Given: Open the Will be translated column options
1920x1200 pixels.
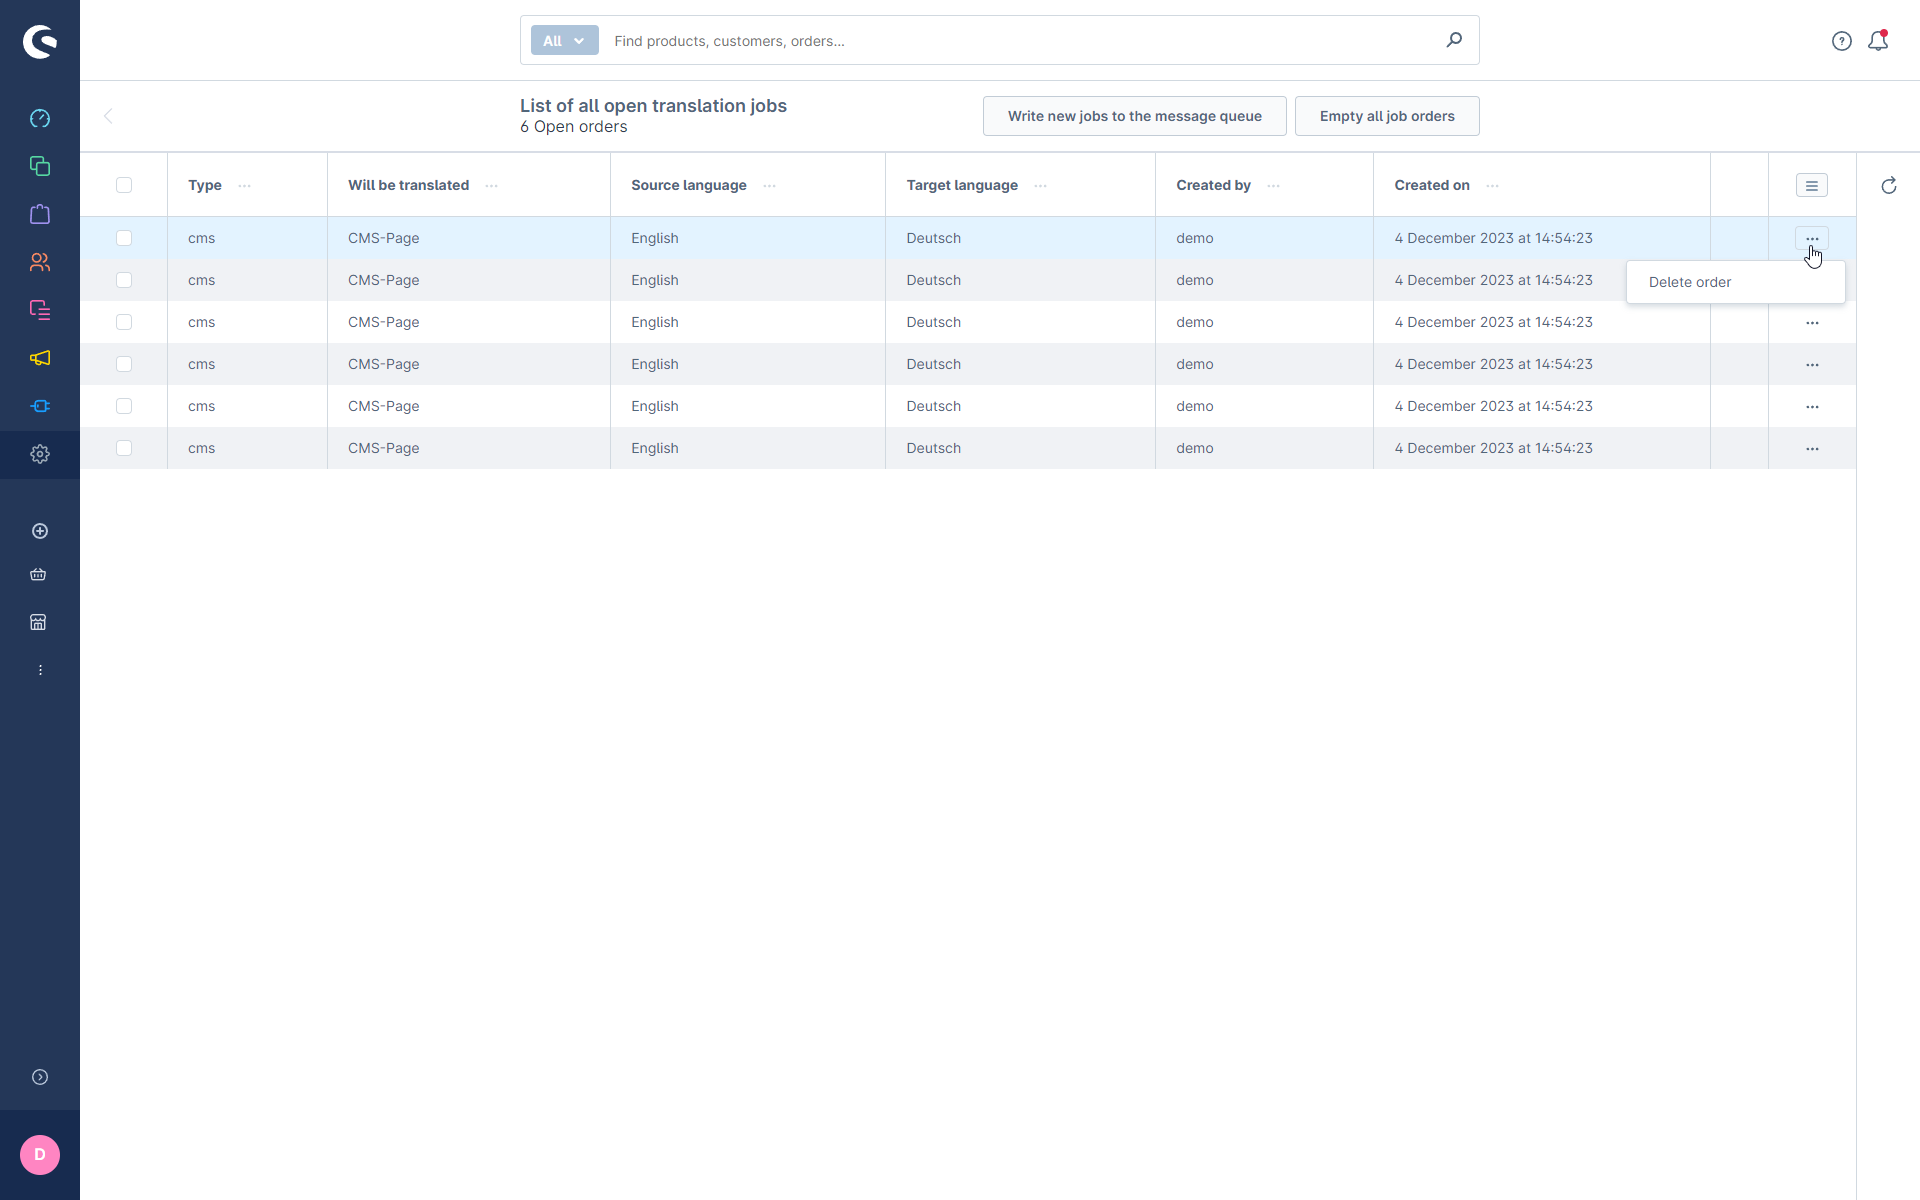Looking at the screenshot, I should pyautogui.click(x=492, y=186).
